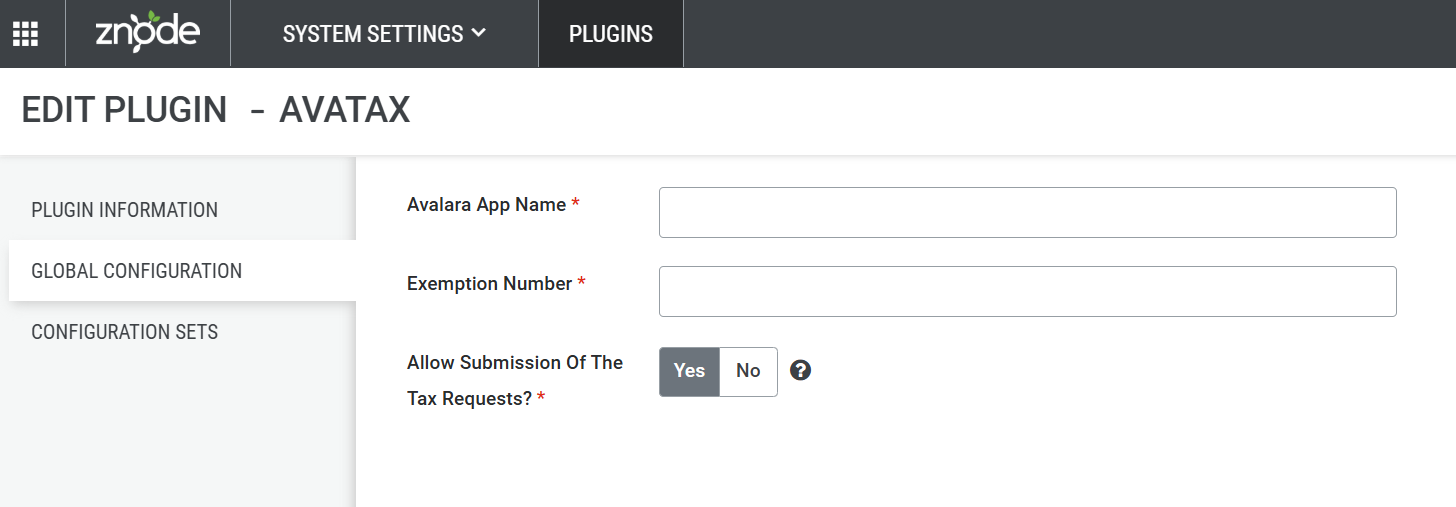Click the Exemption Number label
This screenshot has height=507, width=1456.
point(490,284)
